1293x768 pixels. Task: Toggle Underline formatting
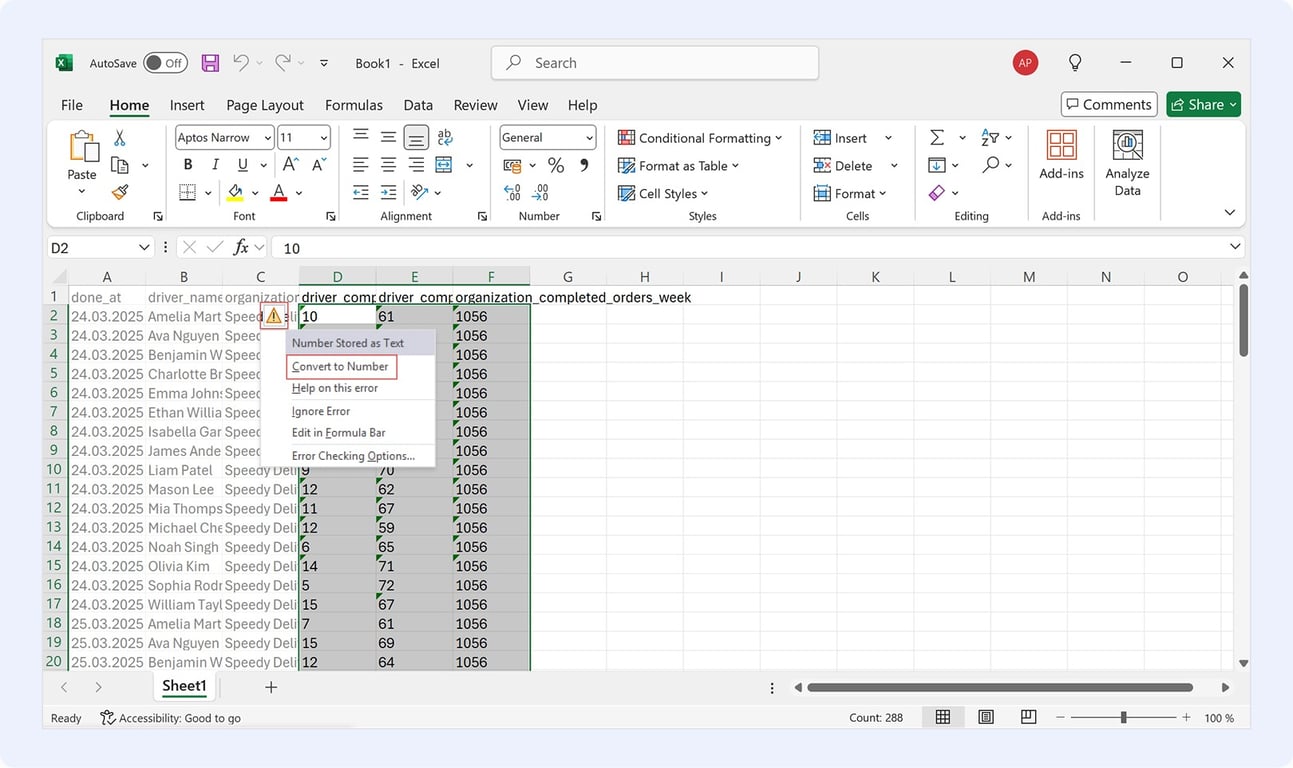(243, 165)
